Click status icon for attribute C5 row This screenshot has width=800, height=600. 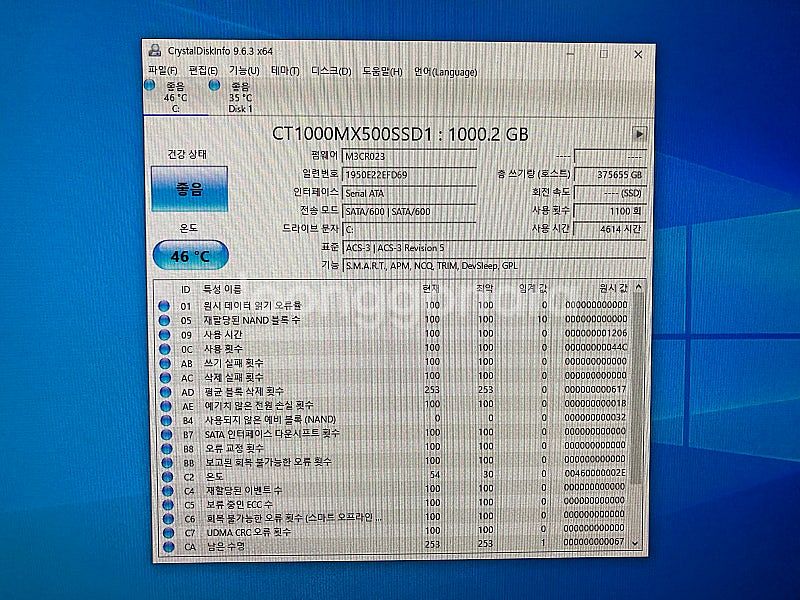click(168, 505)
